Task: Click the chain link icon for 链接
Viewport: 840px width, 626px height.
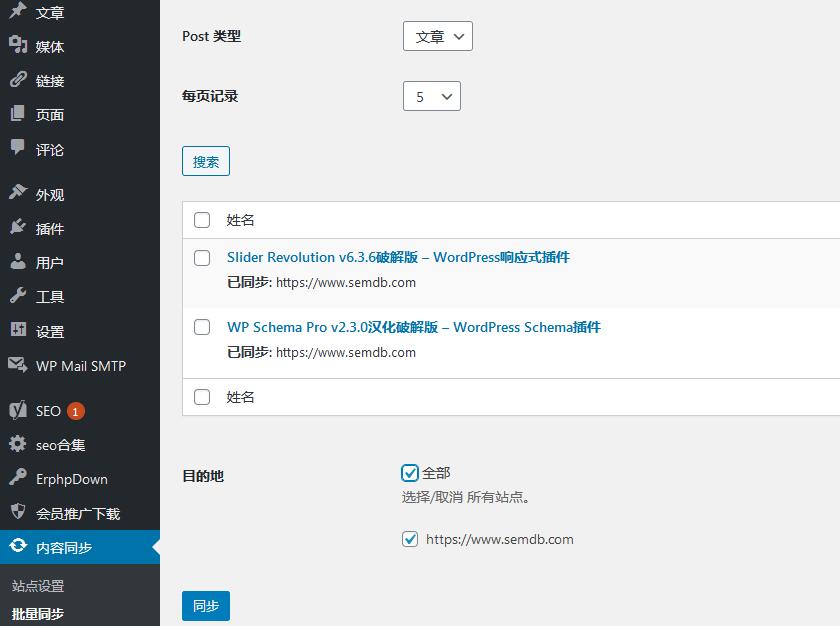Action: [18, 80]
